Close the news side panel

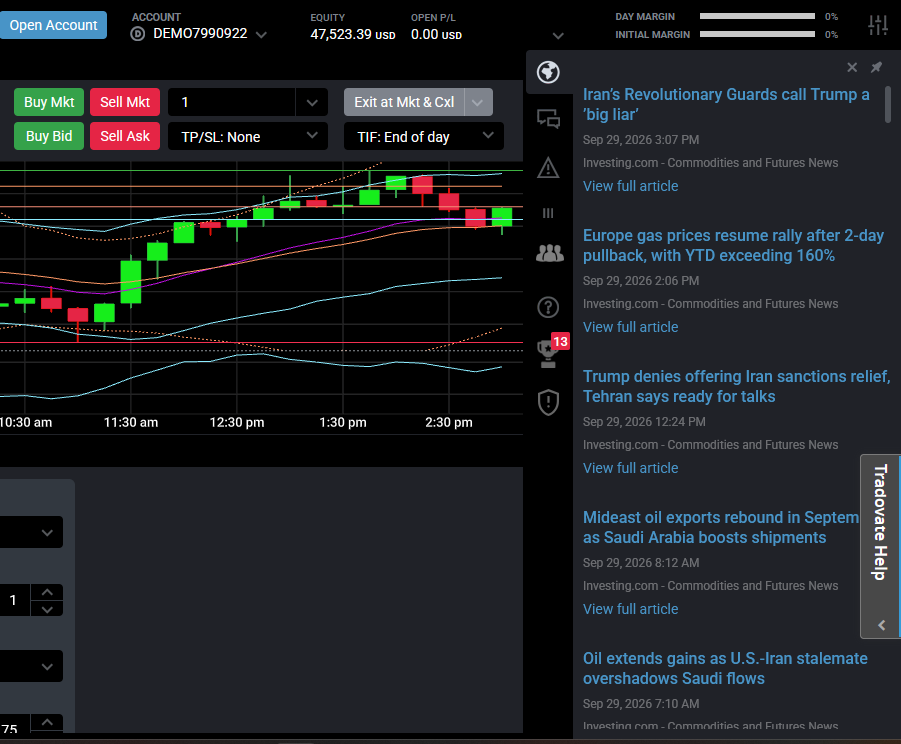coord(852,68)
